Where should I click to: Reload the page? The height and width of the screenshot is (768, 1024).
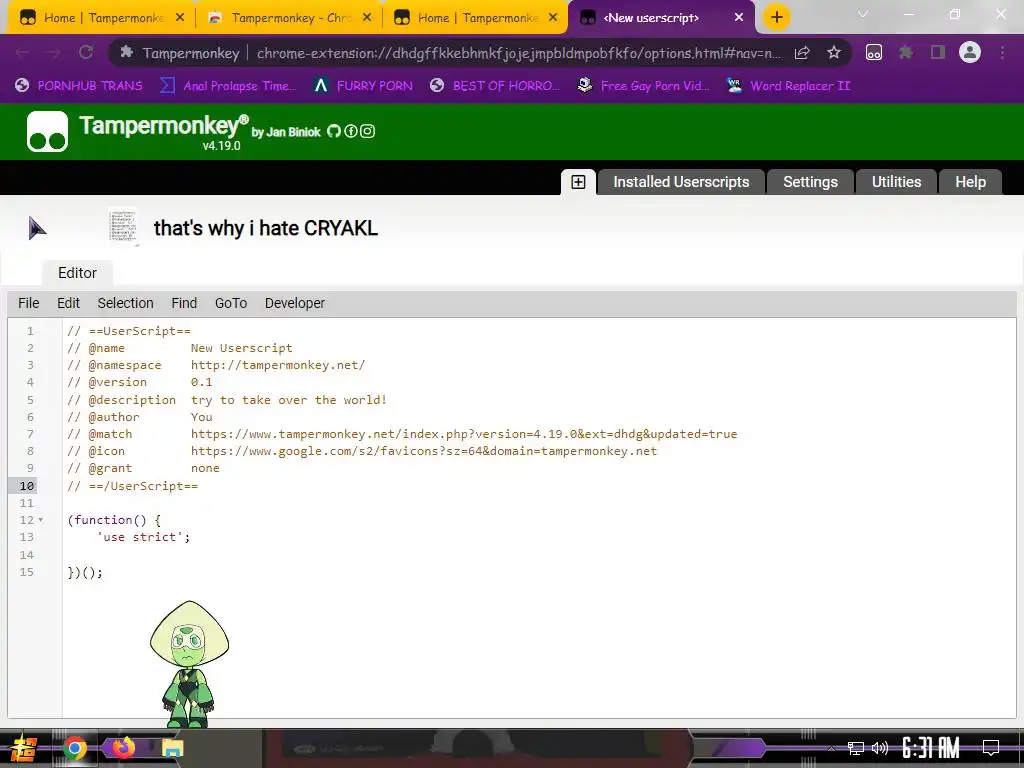click(86, 52)
